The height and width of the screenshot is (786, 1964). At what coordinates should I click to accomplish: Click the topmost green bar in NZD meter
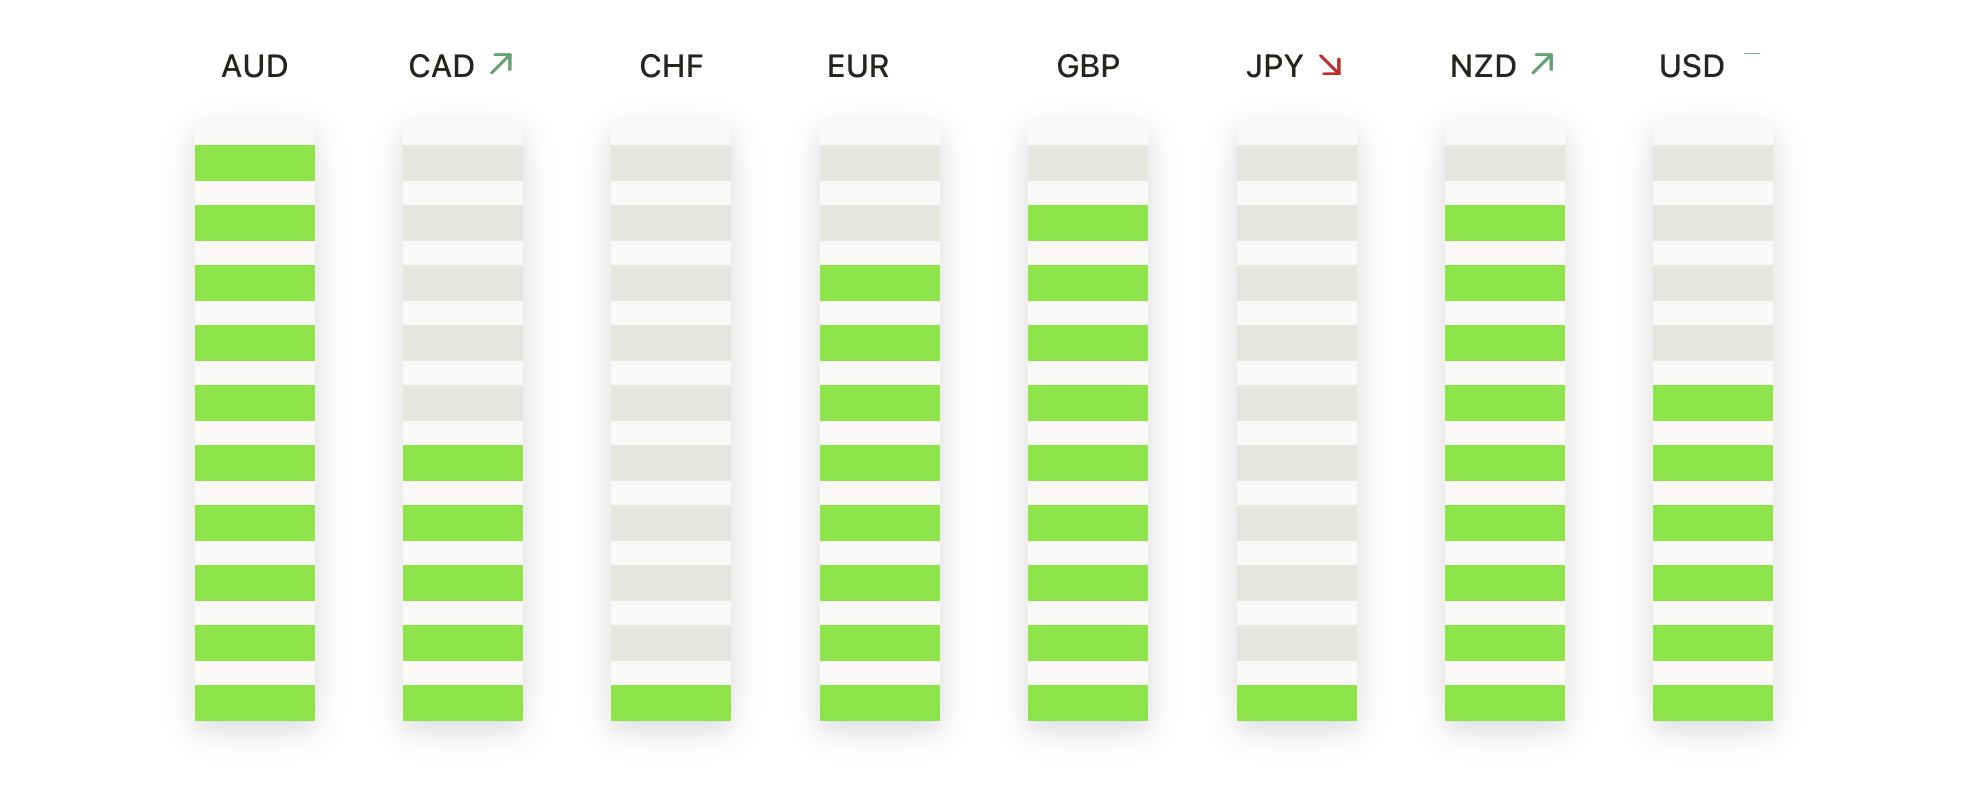click(1504, 223)
